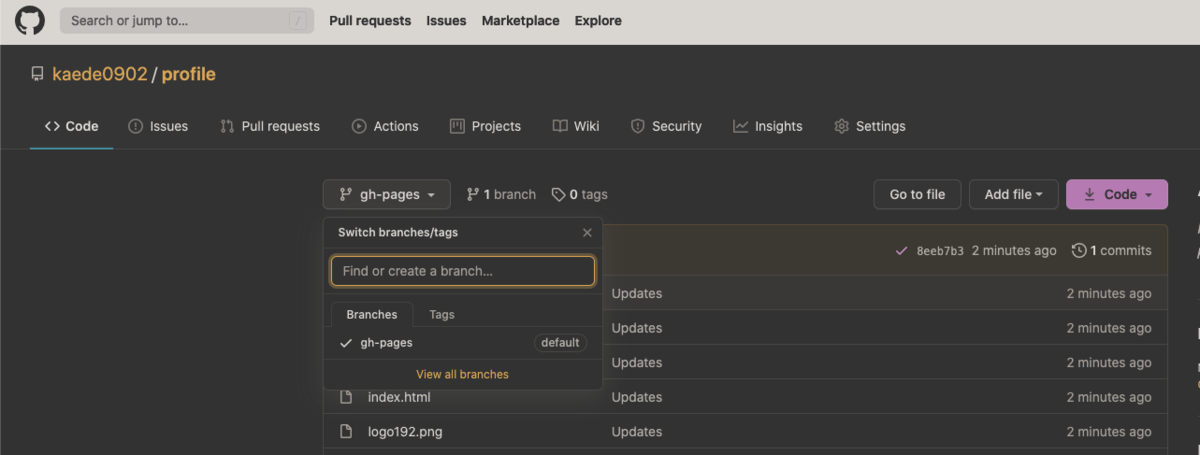Go to the Insights tab
The height and width of the screenshot is (455, 1200).
point(768,126)
